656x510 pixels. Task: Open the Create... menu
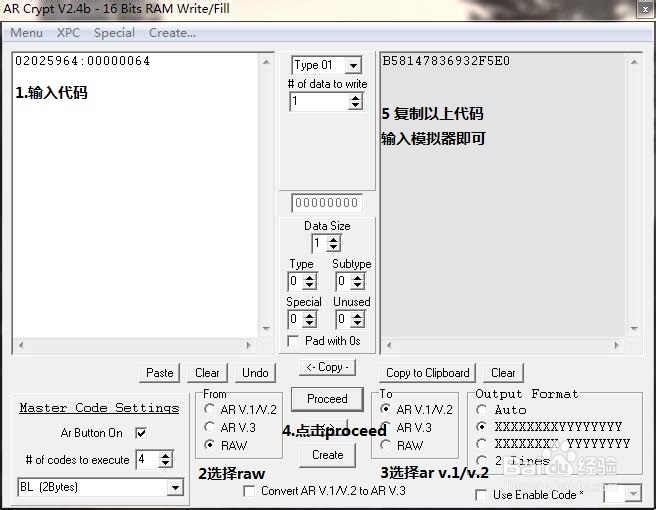[172, 33]
